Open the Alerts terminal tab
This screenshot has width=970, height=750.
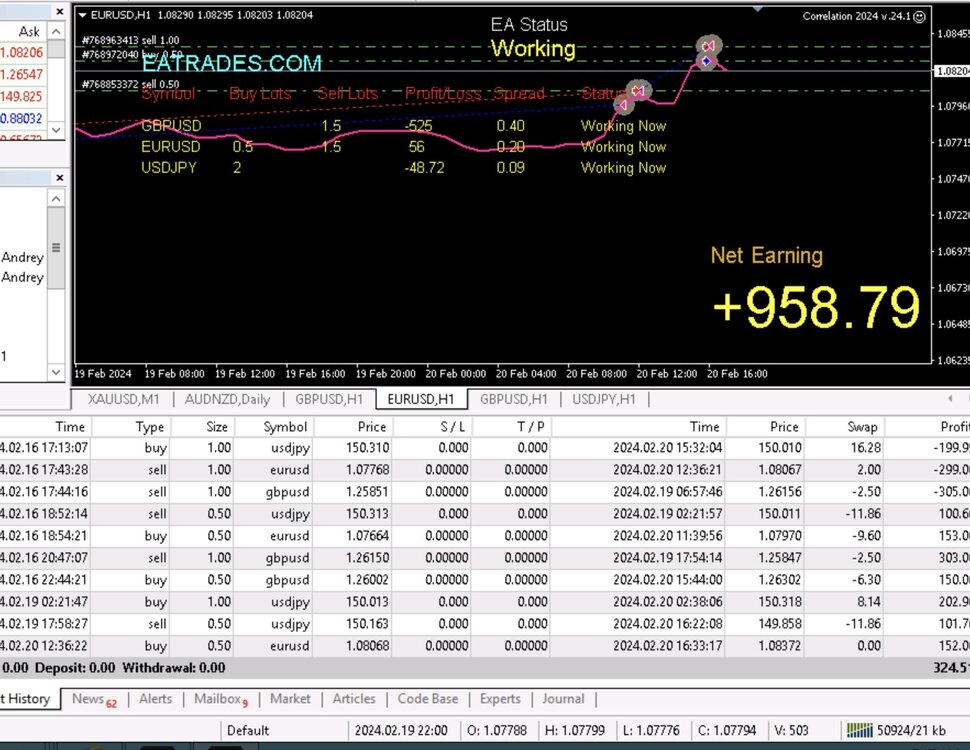click(155, 699)
